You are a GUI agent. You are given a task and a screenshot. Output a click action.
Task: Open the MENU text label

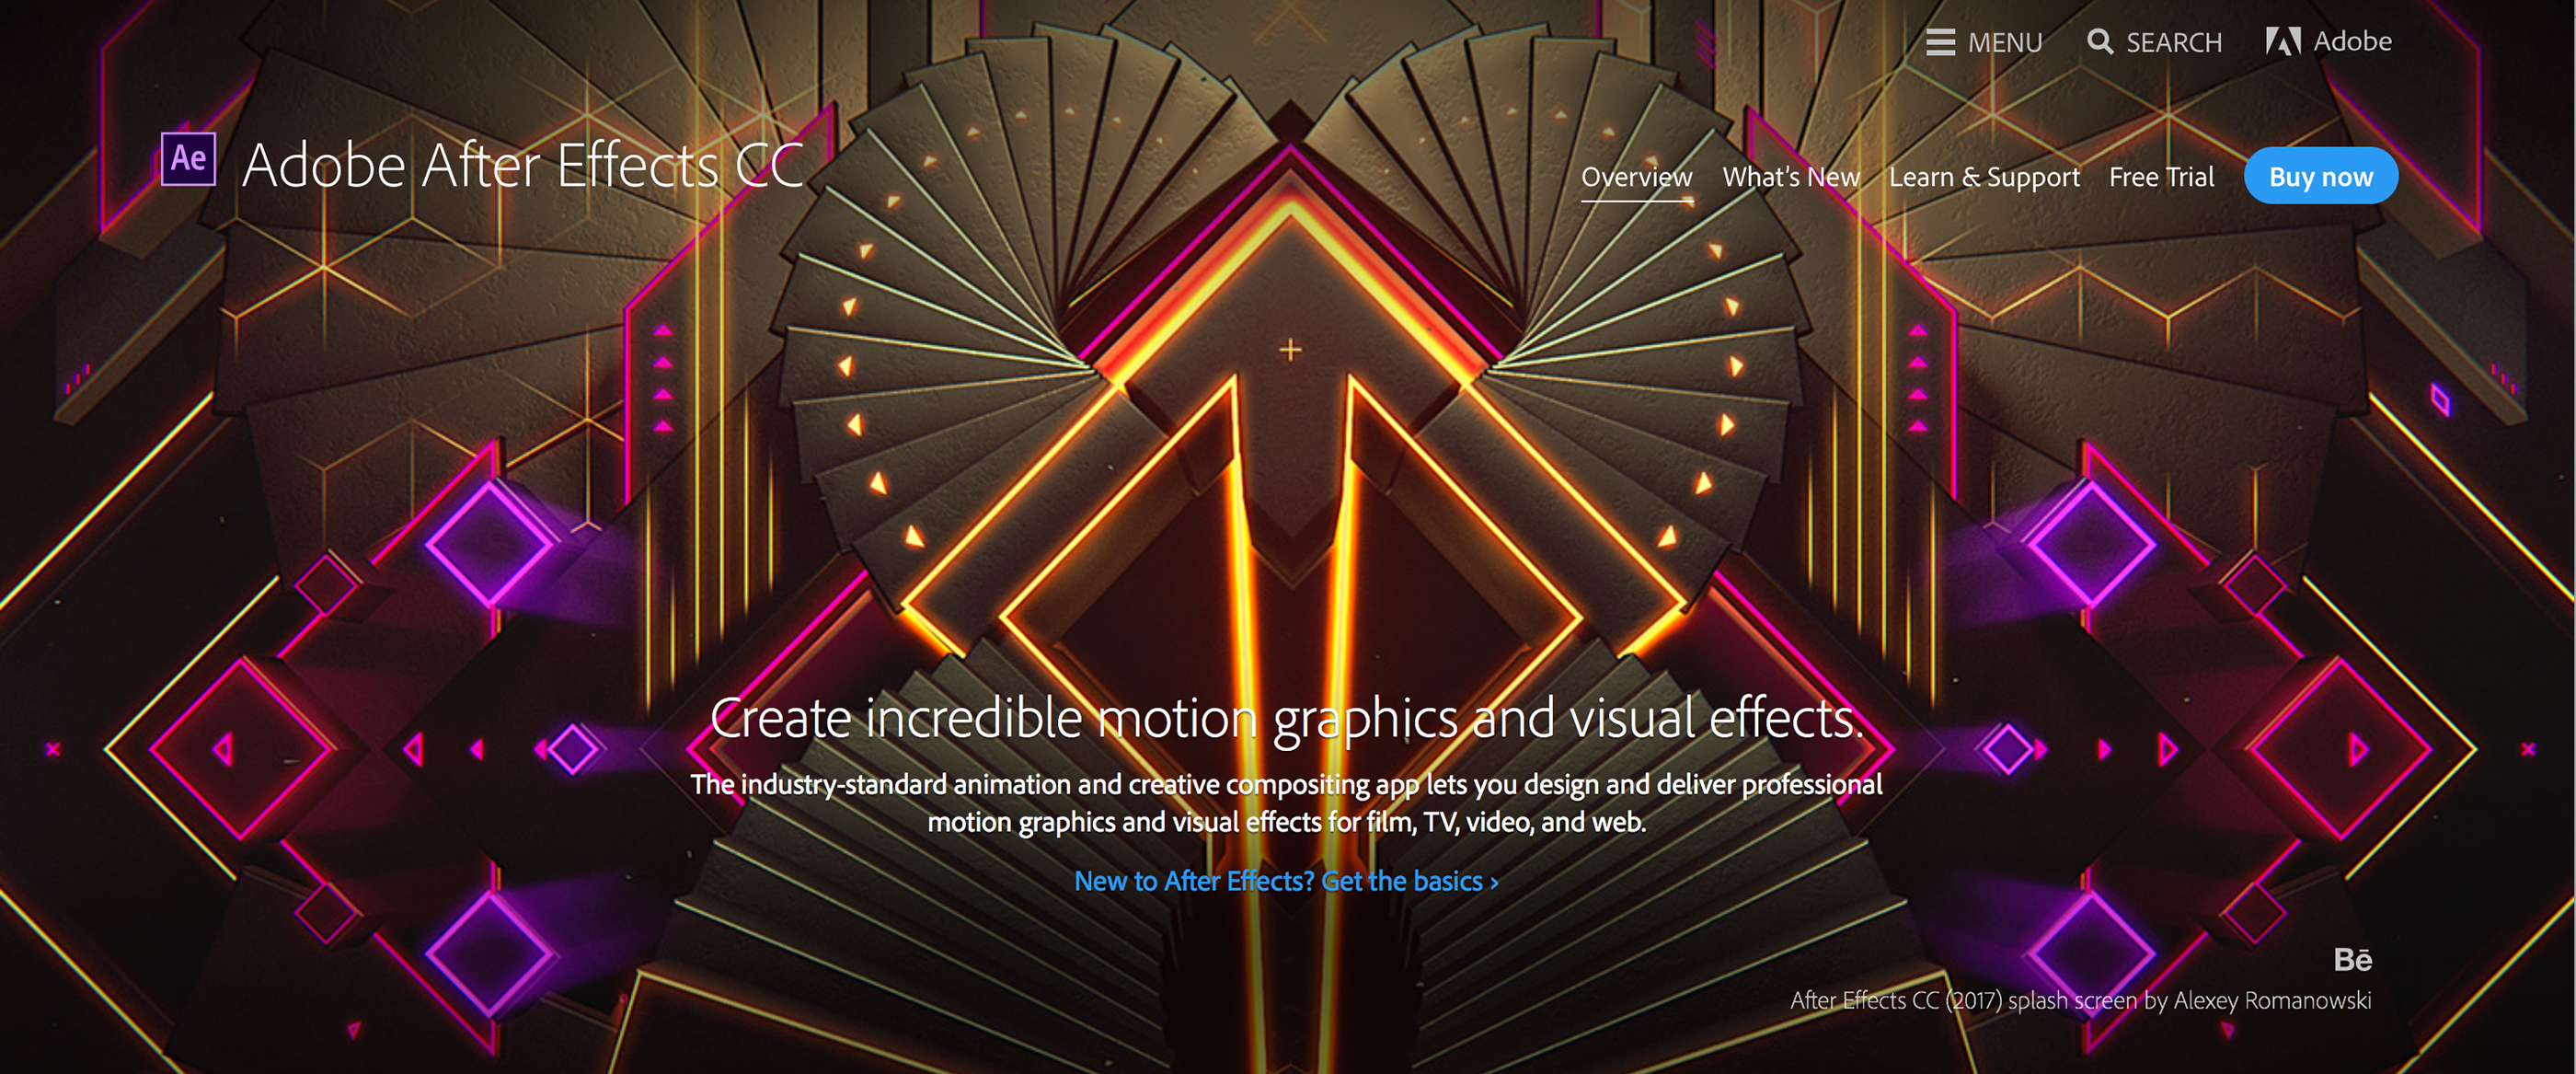[x=2005, y=43]
